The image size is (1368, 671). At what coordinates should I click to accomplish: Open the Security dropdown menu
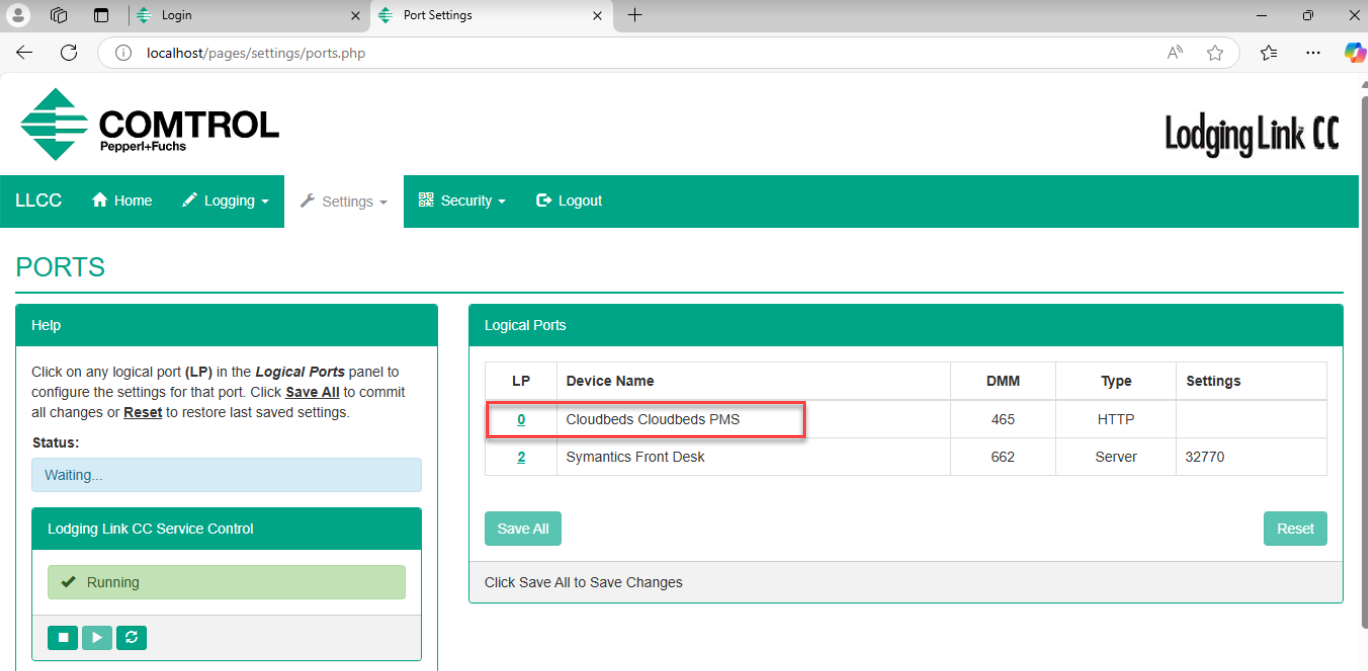[x=461, y=201]
